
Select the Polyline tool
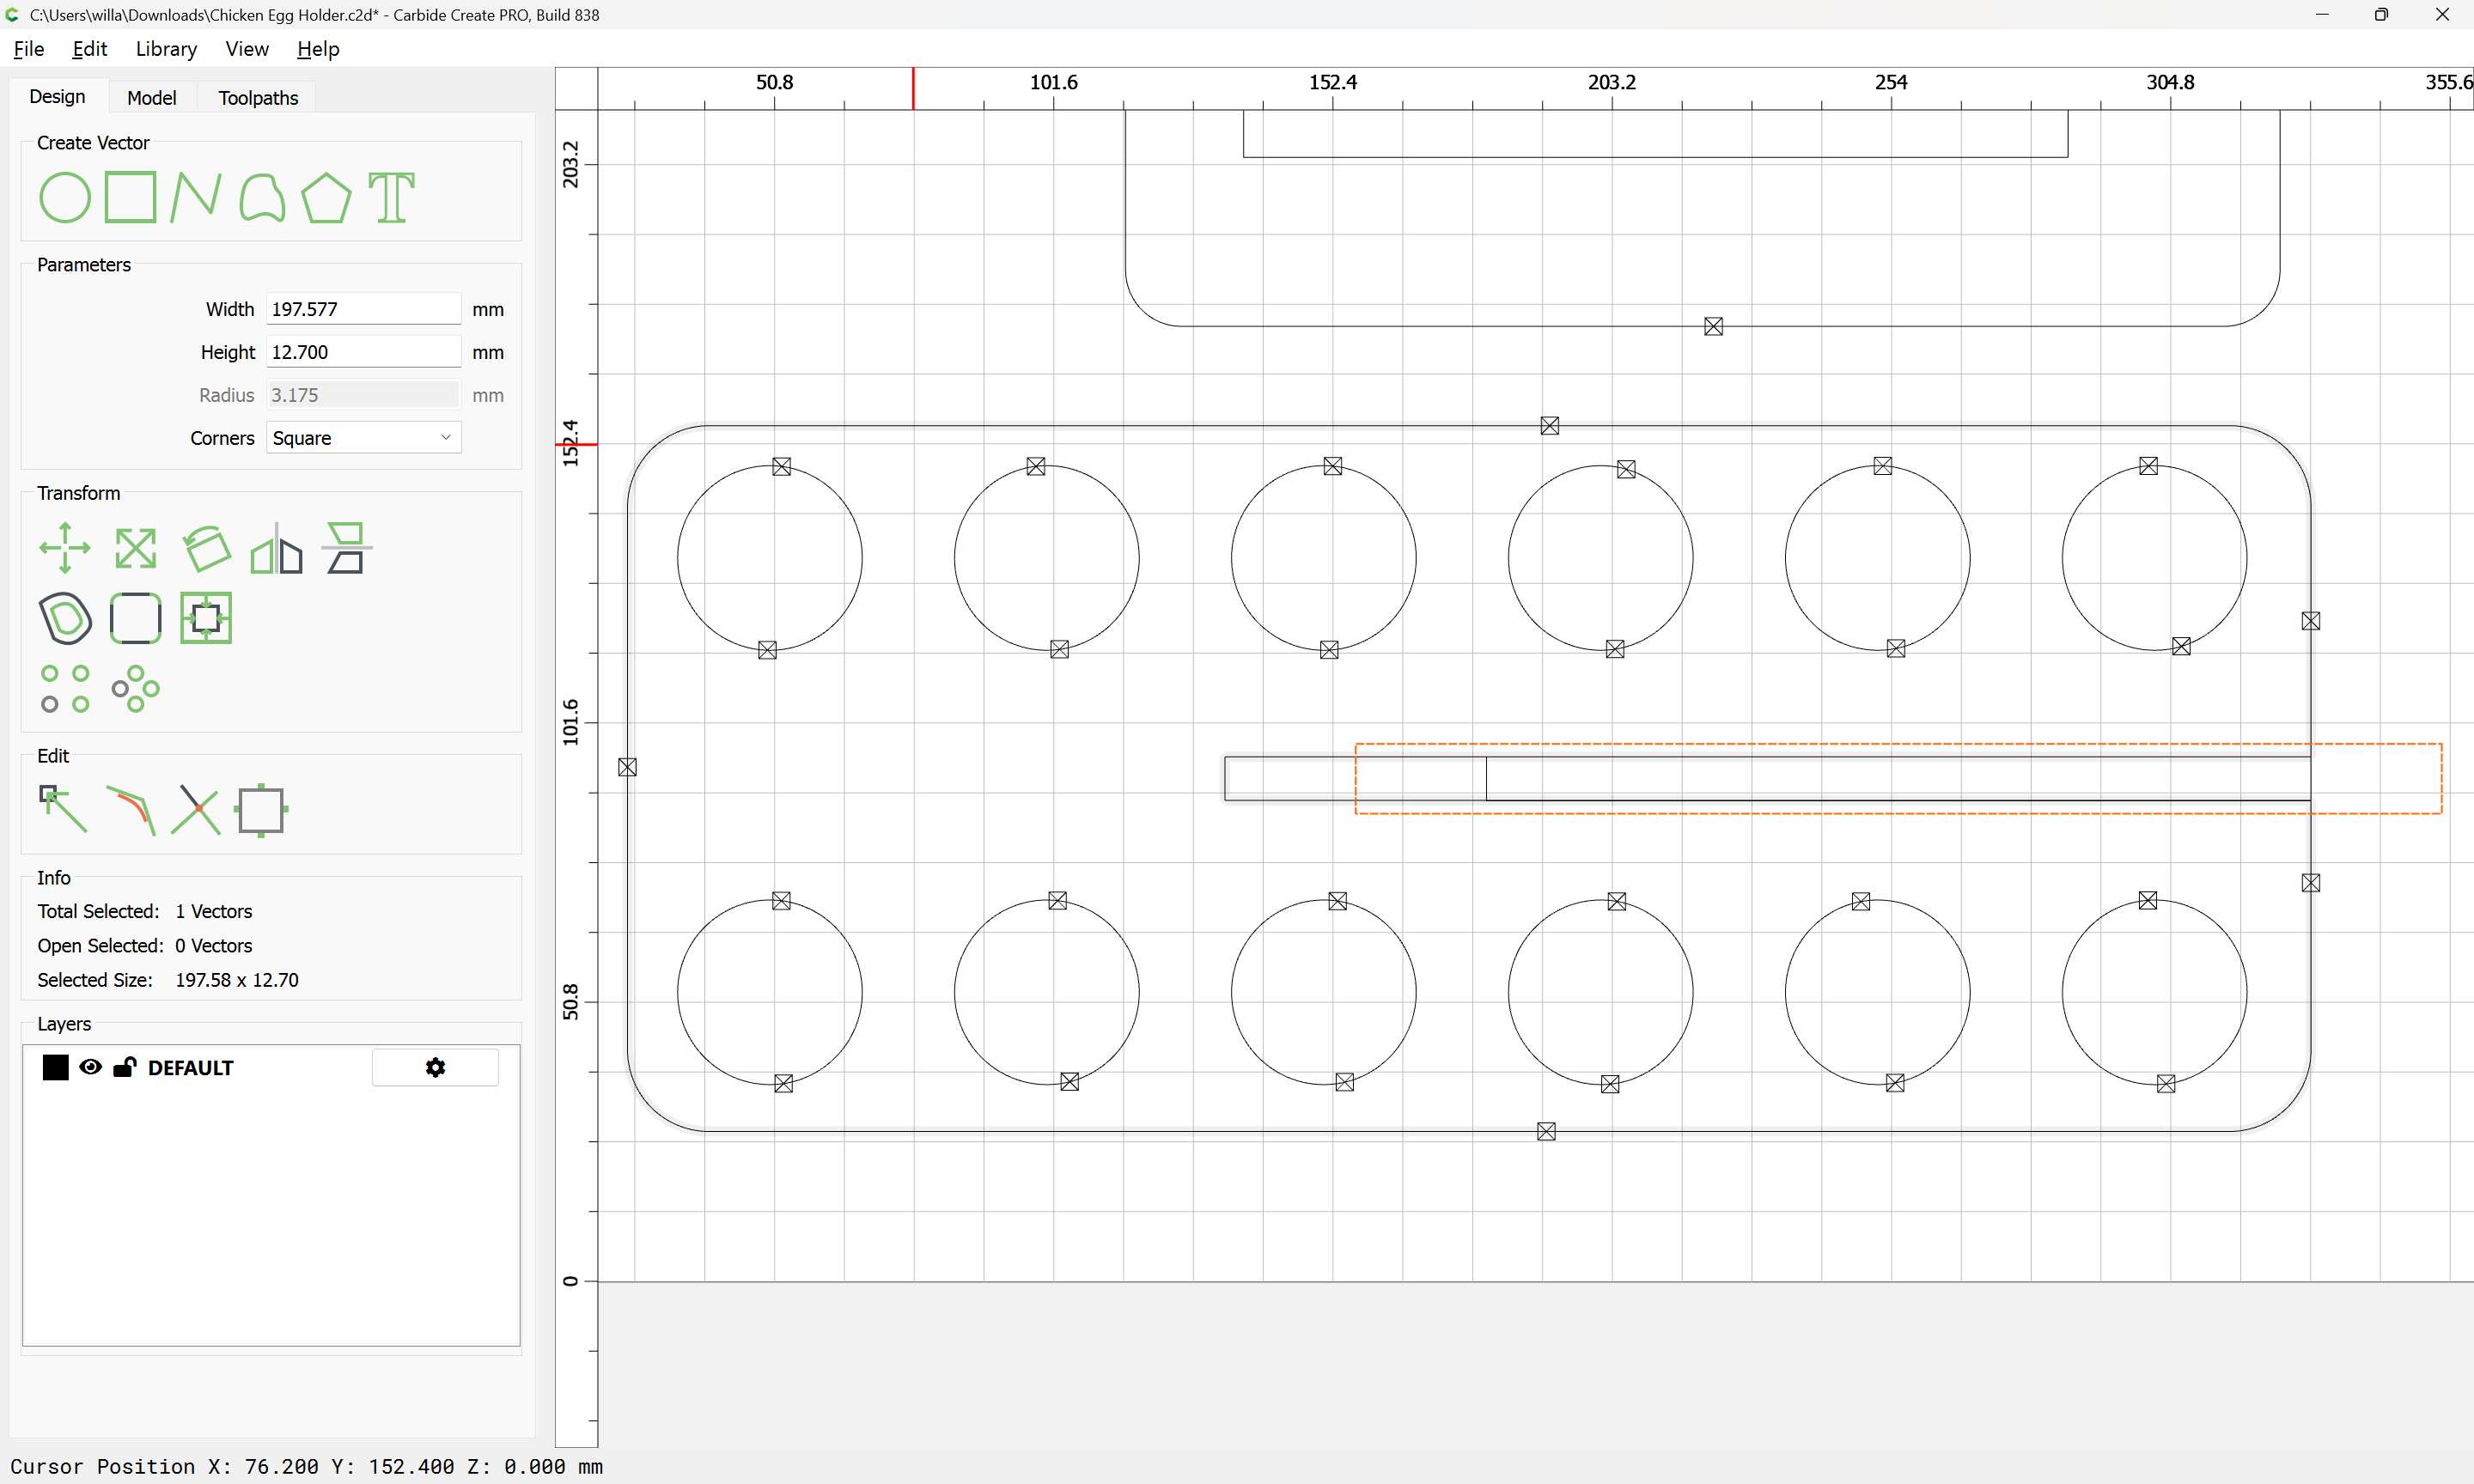tap(195, 197)
